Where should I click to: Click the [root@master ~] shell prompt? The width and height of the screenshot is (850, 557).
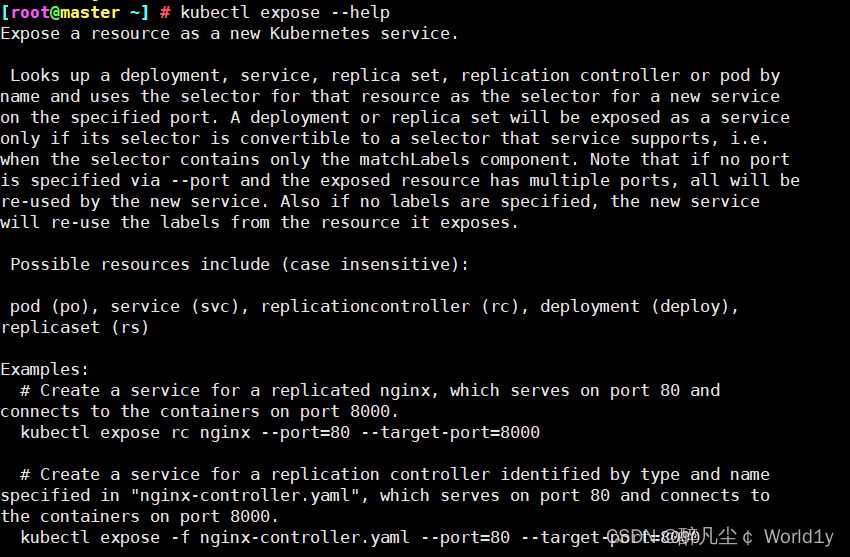[x=74, y=12]
